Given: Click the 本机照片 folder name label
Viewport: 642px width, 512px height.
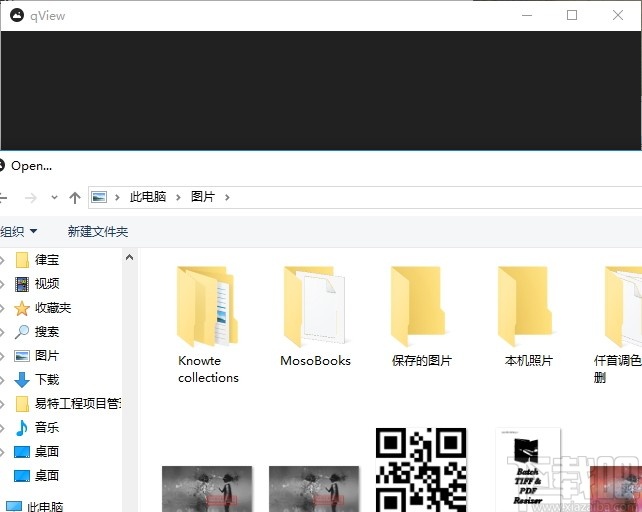Looking at the screenshot, I should (x=529, y=360).
